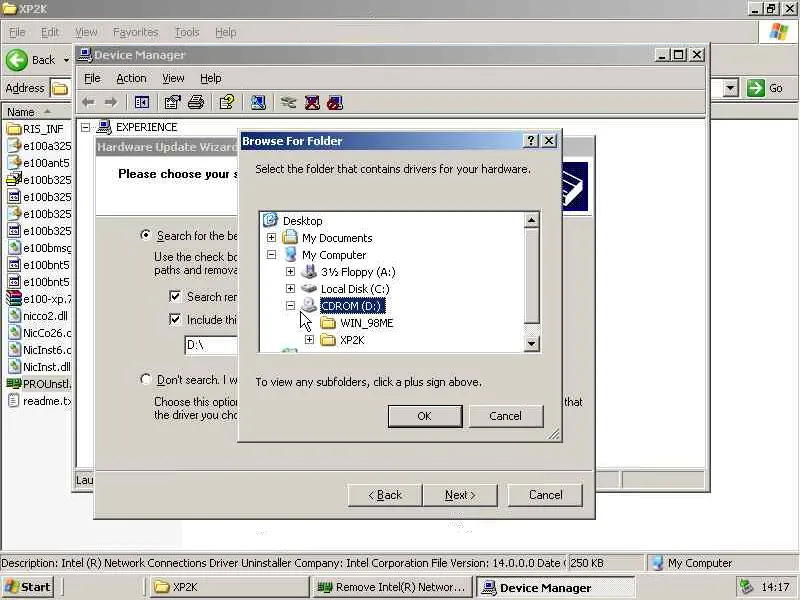Click the green Go arrow button
This screenshot has height=600, width=800.
[756, 88]
